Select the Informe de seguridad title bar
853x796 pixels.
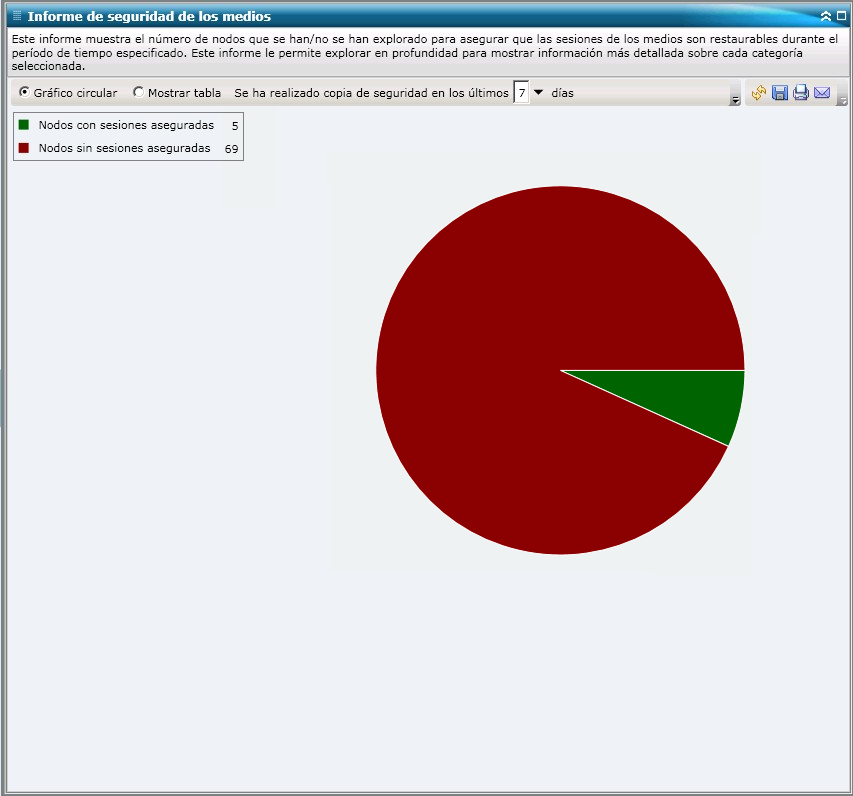click(150, 16)
